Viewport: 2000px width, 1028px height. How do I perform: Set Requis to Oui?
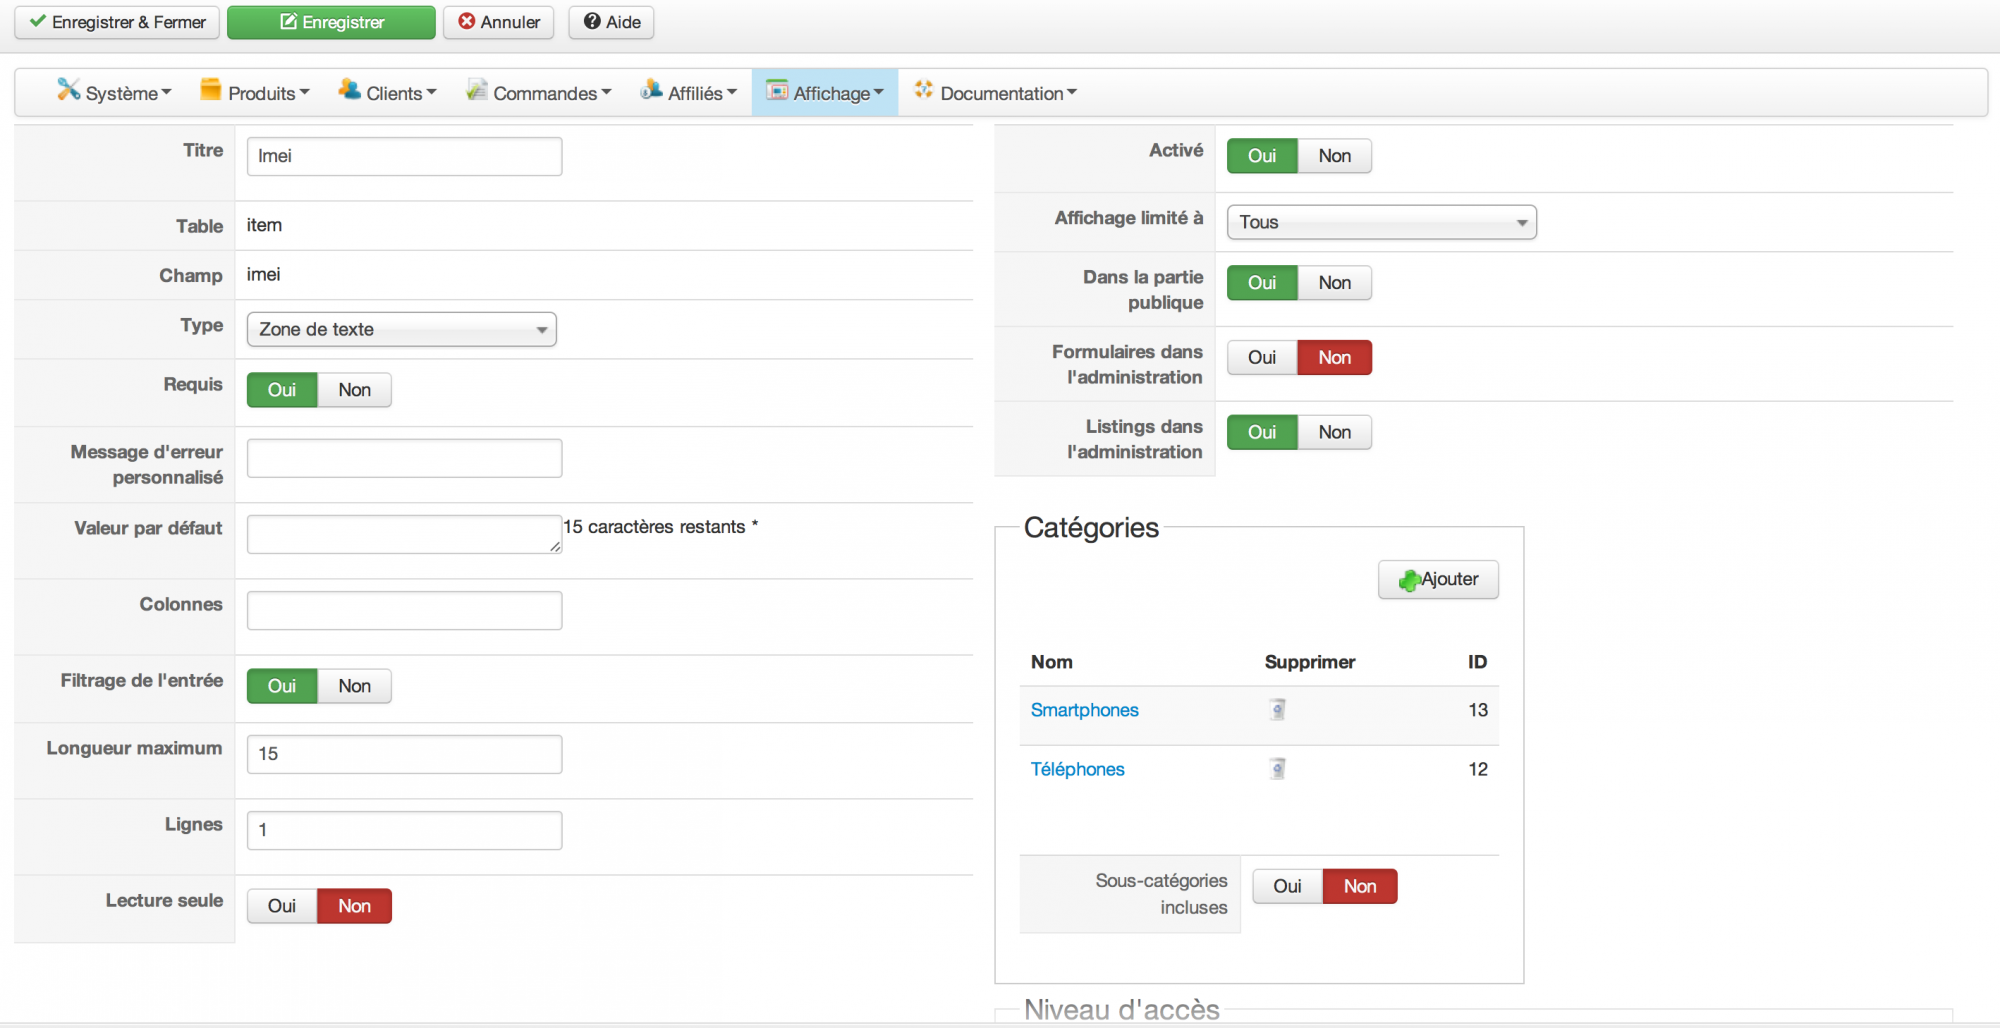[282, 390]
